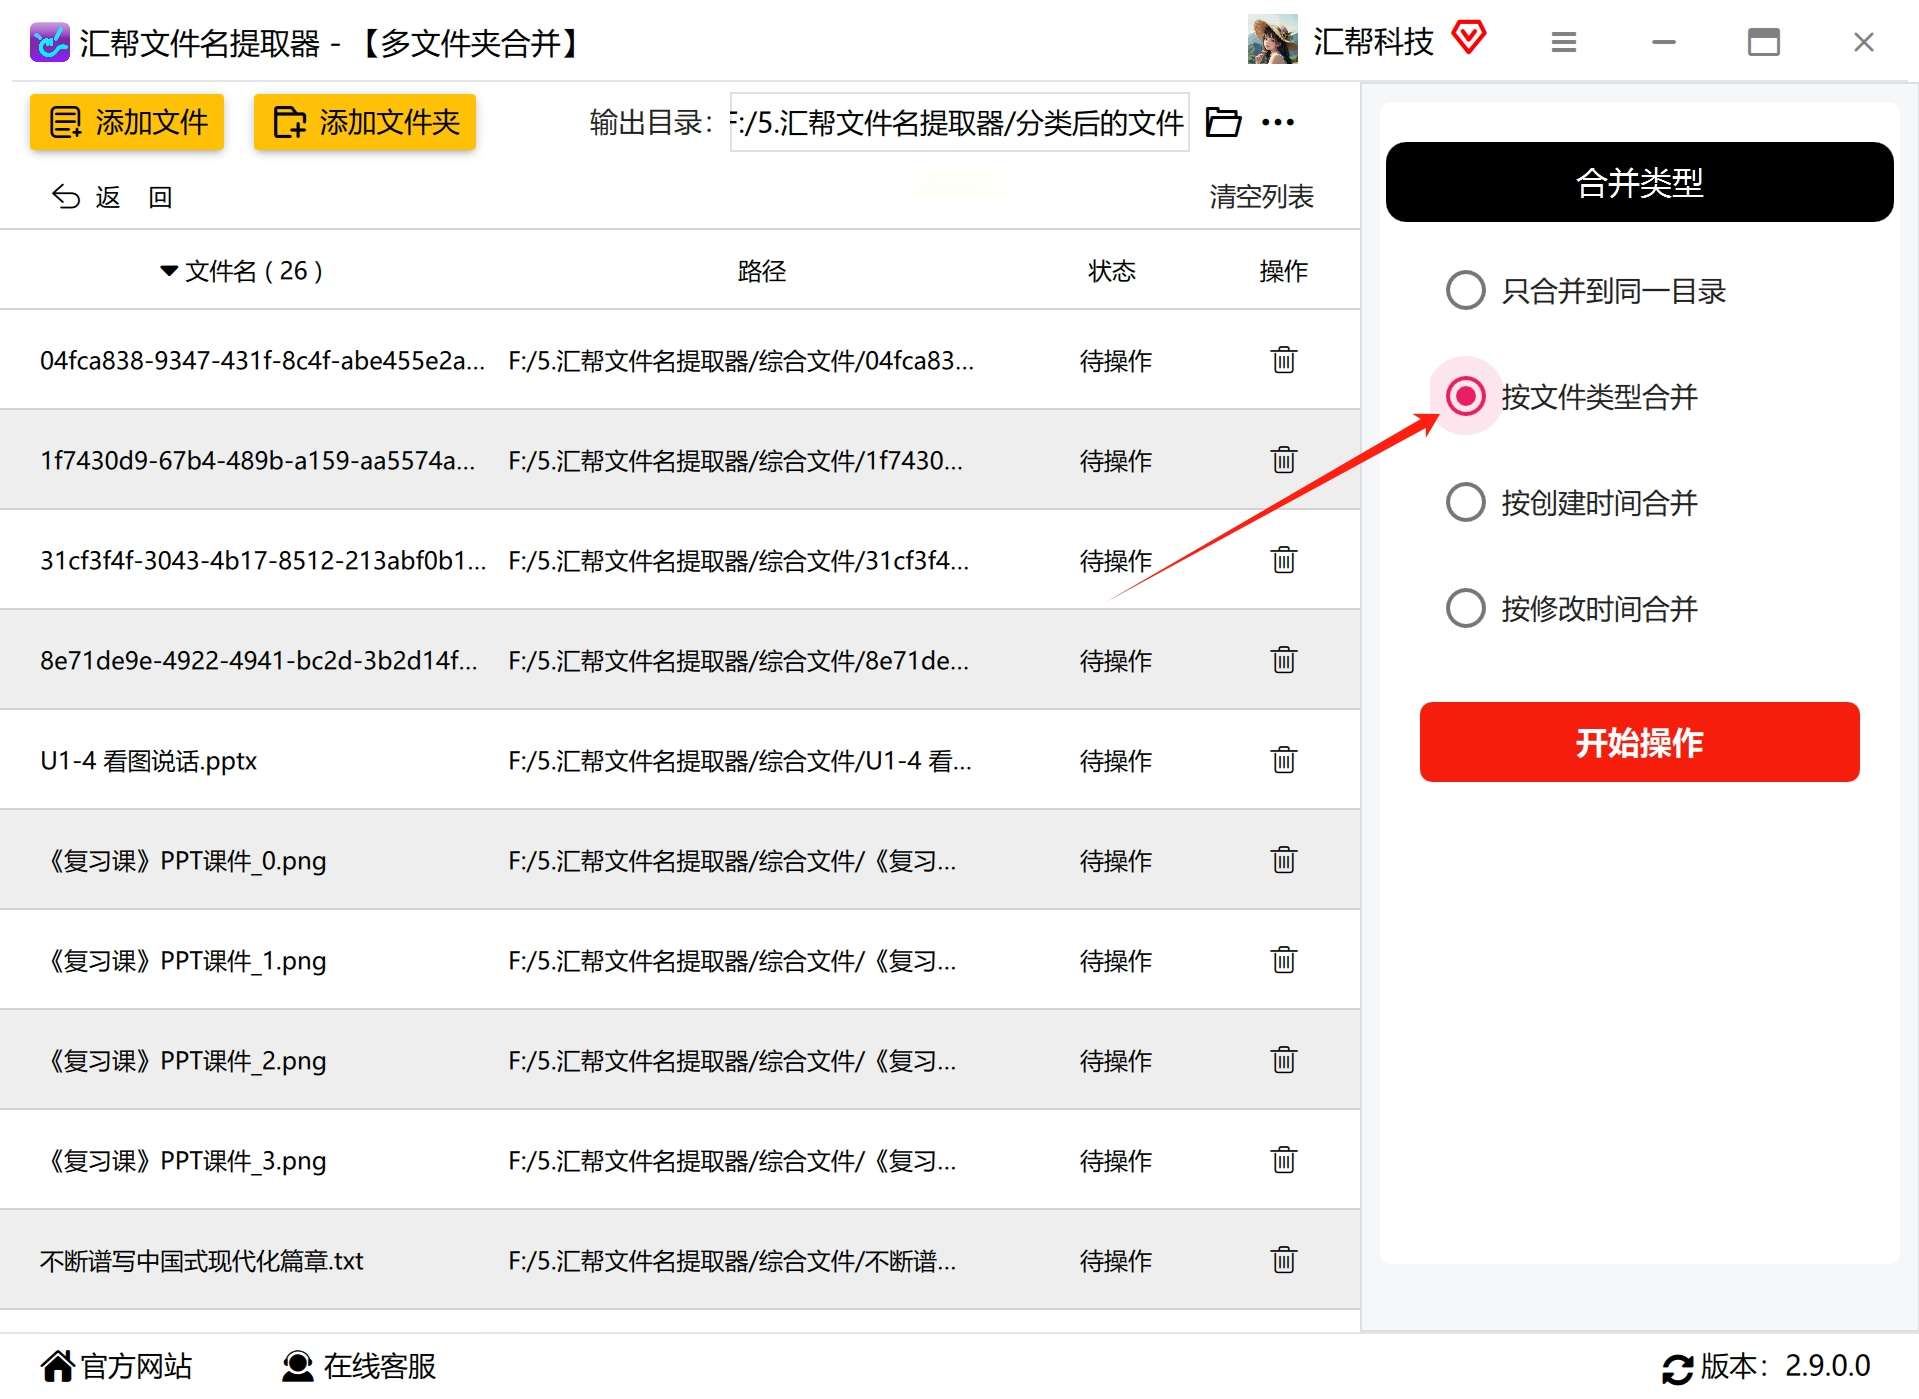The image size is (1919, 1399).
Task: Select 按修改时间合并 radio option
Action: 1465,609
